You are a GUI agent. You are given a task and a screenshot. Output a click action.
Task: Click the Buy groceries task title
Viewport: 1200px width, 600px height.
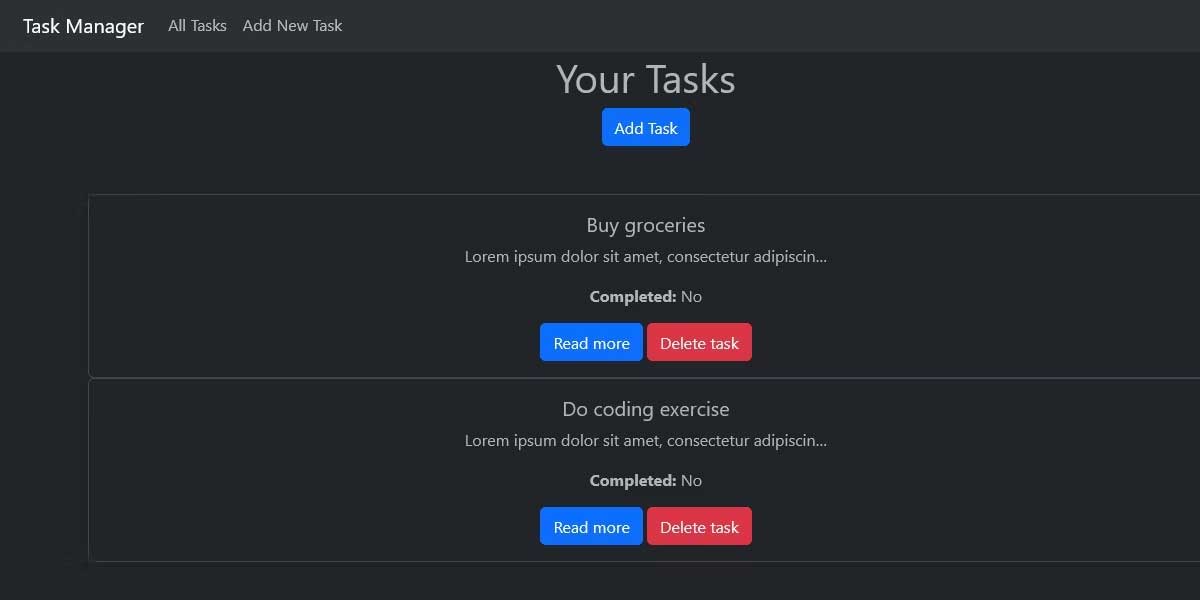[x=645, y=225]
